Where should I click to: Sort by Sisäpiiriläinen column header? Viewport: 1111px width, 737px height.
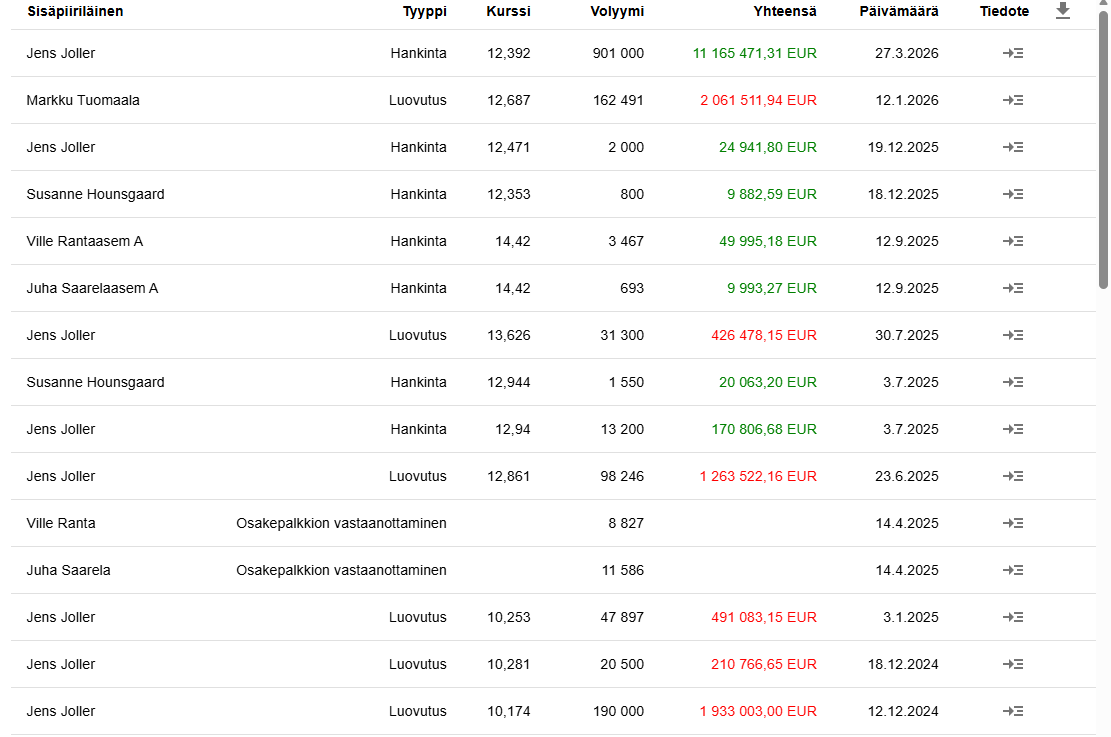click(75, 11)
